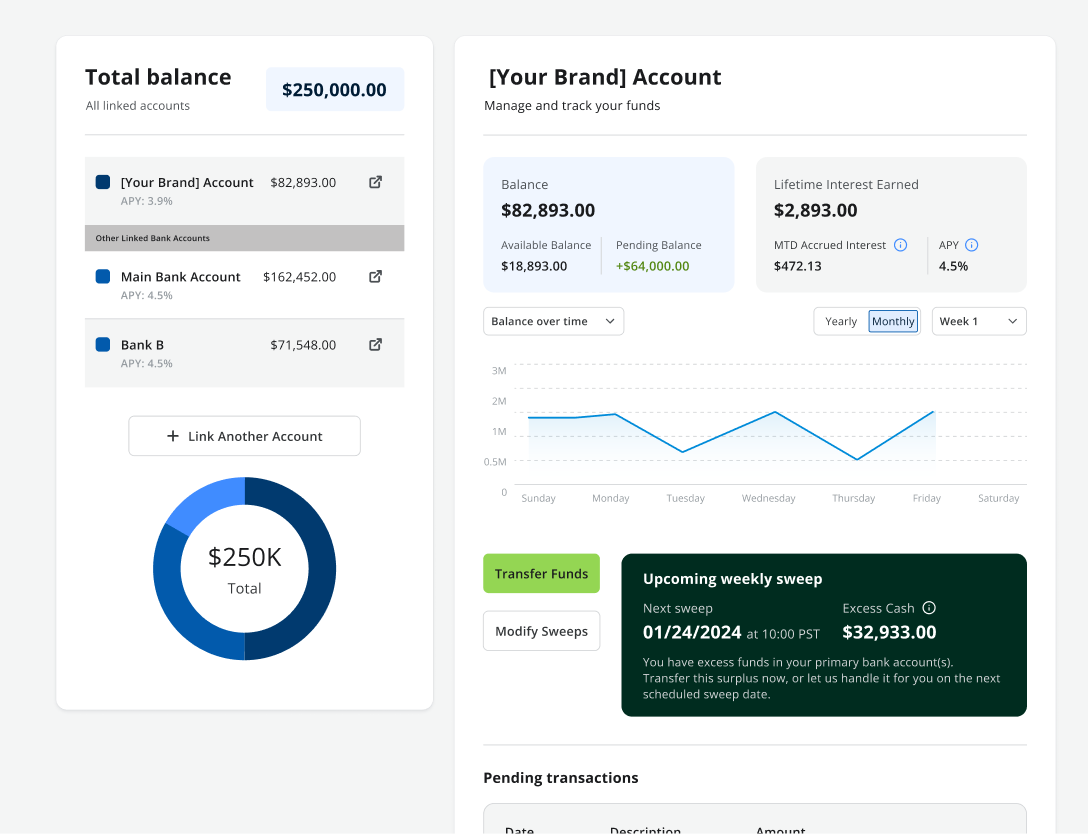Click the MTD Accrued Interest info icon
The width and height of the screenshot is (1088, 834).
click(x=900, y=245)
